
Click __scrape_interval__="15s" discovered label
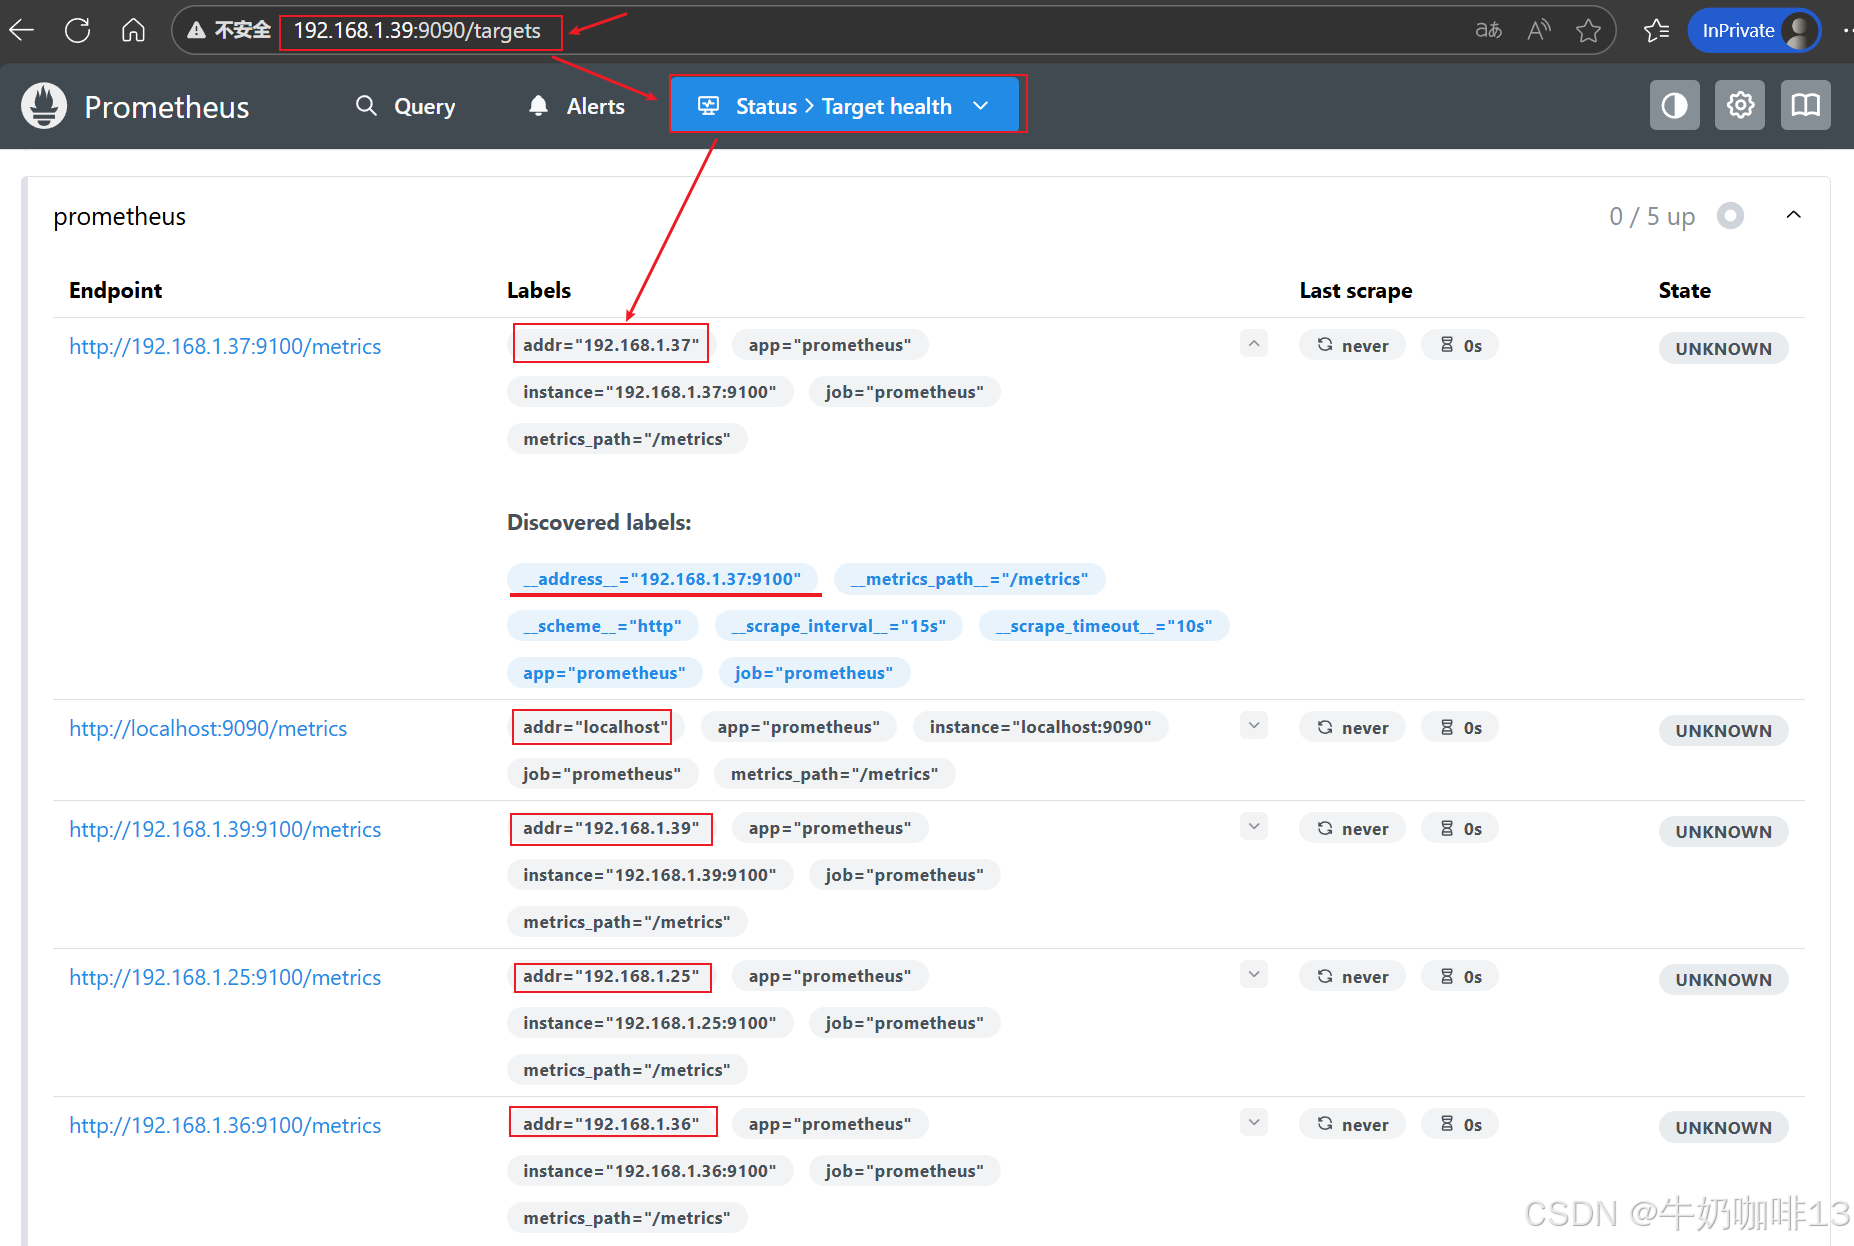point(838,626)
